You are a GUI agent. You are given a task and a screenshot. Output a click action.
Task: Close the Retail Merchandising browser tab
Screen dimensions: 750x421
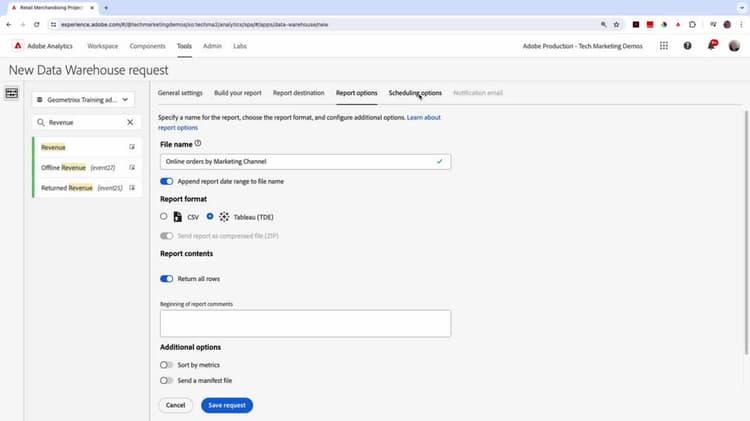(x=92, y=8)
